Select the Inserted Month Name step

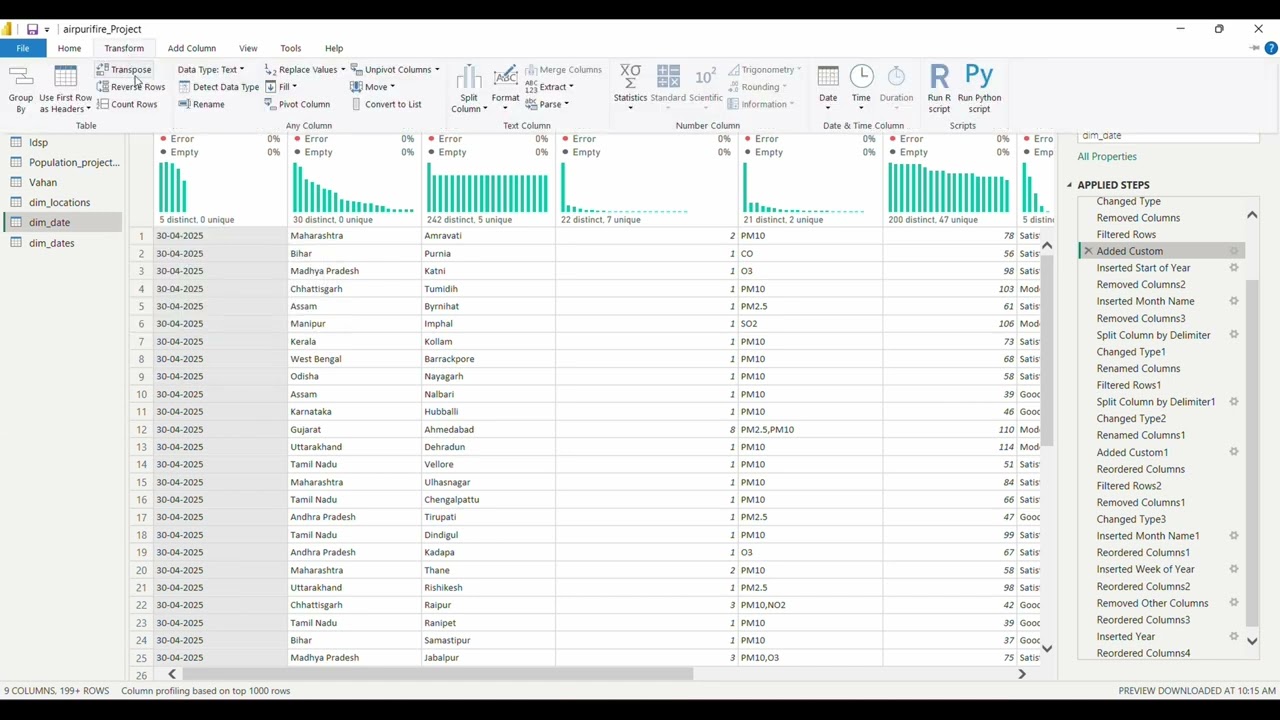click(1145, 301)
